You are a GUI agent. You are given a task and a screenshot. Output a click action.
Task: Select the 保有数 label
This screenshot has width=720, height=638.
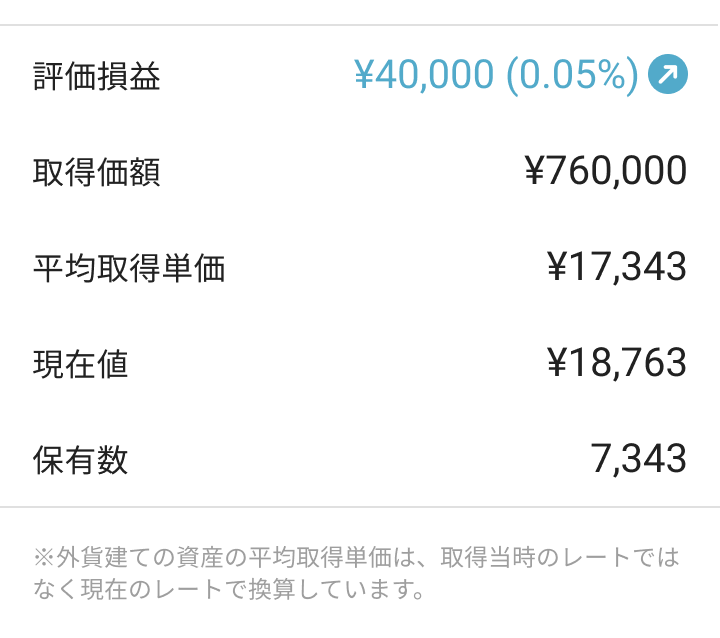click(80, 460)
